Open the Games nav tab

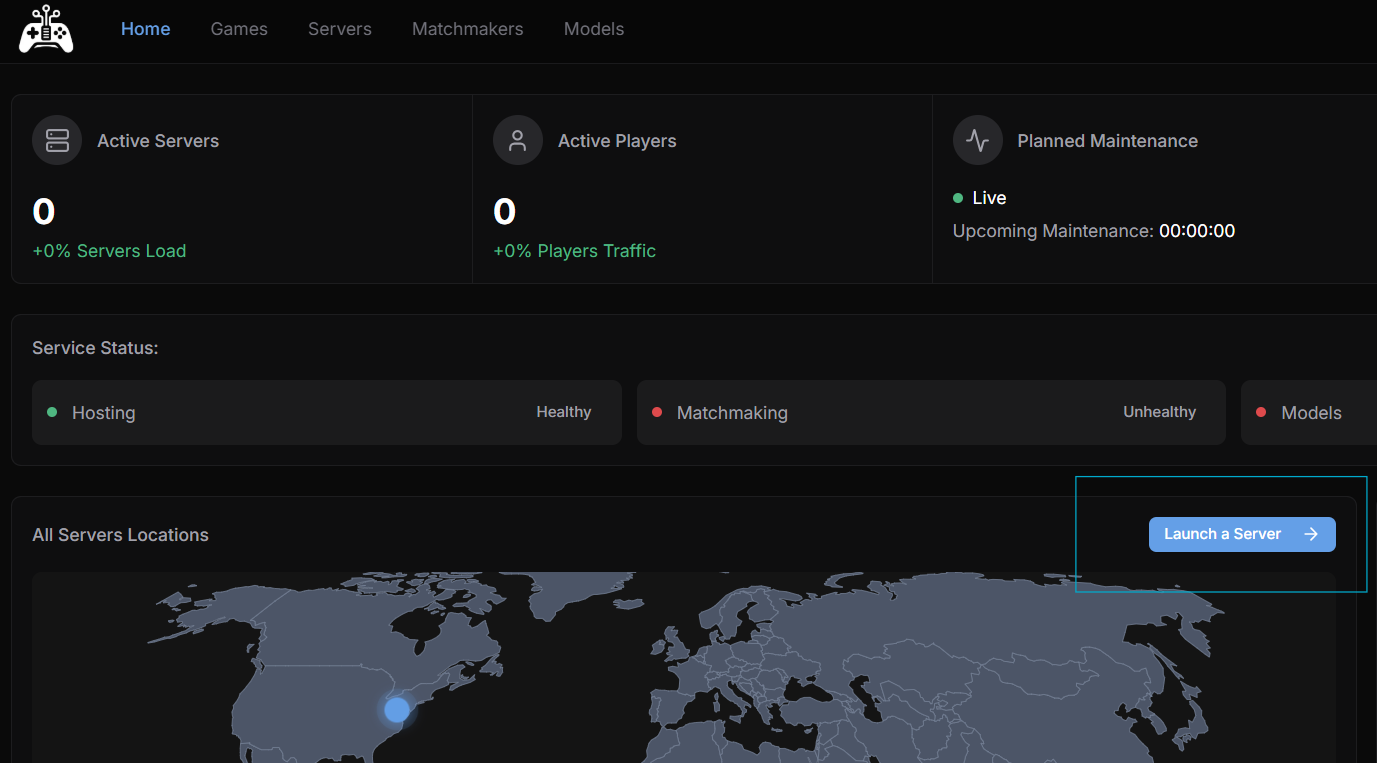coord(239,29)
